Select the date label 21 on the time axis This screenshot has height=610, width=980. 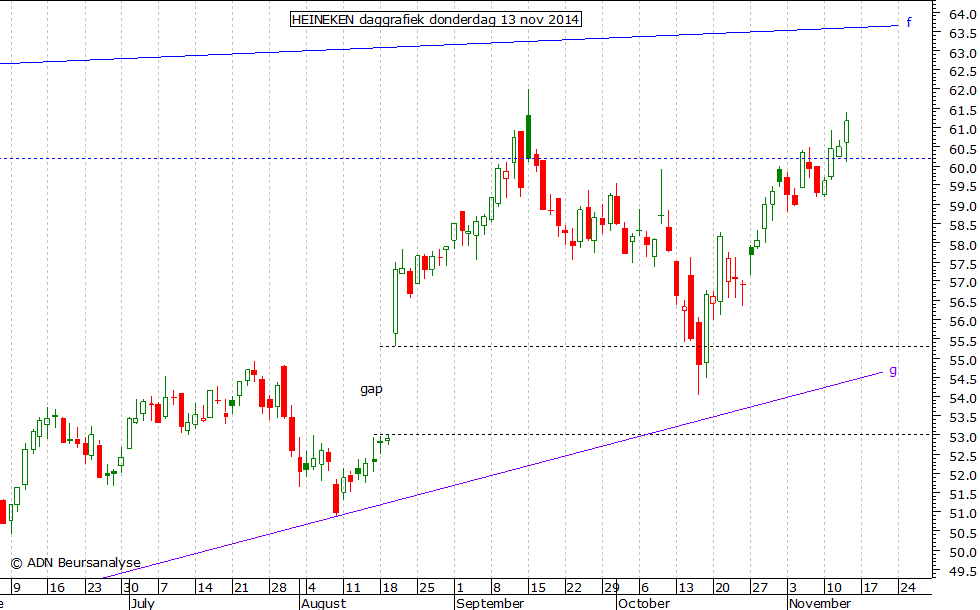pos(241,588)
